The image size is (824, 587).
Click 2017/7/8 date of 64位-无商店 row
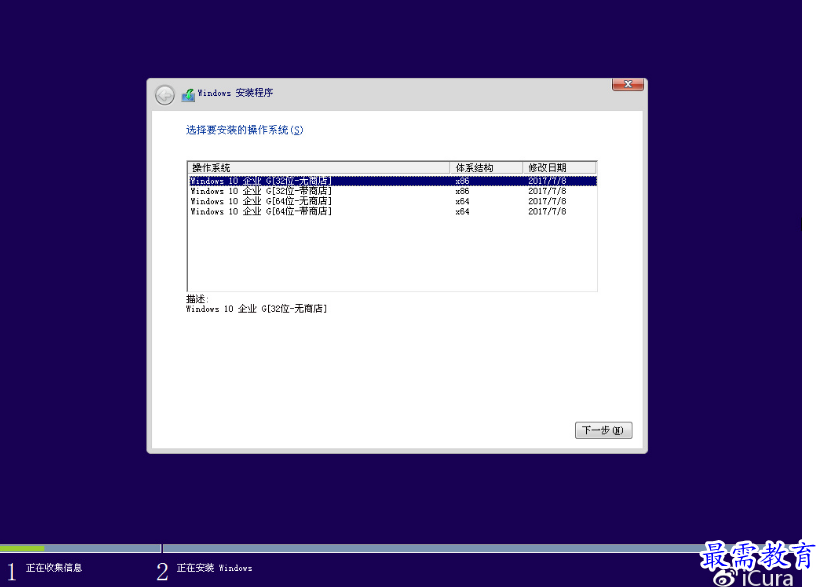pos(547,201)
